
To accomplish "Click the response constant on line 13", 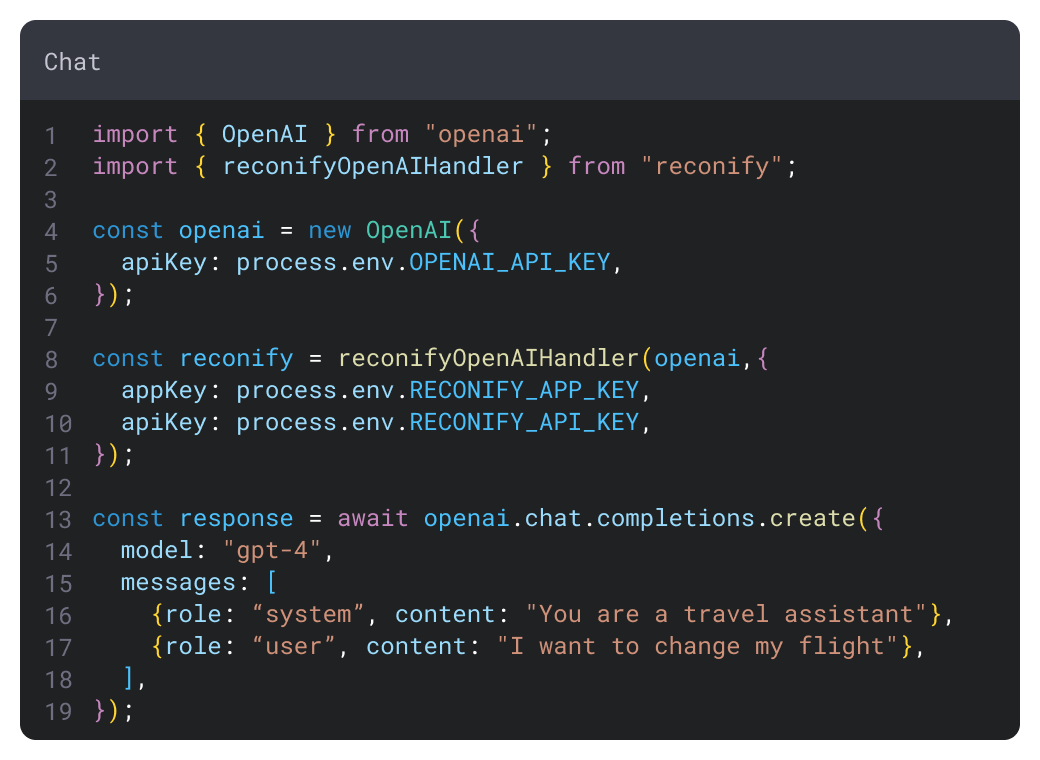I will point(236,518).
